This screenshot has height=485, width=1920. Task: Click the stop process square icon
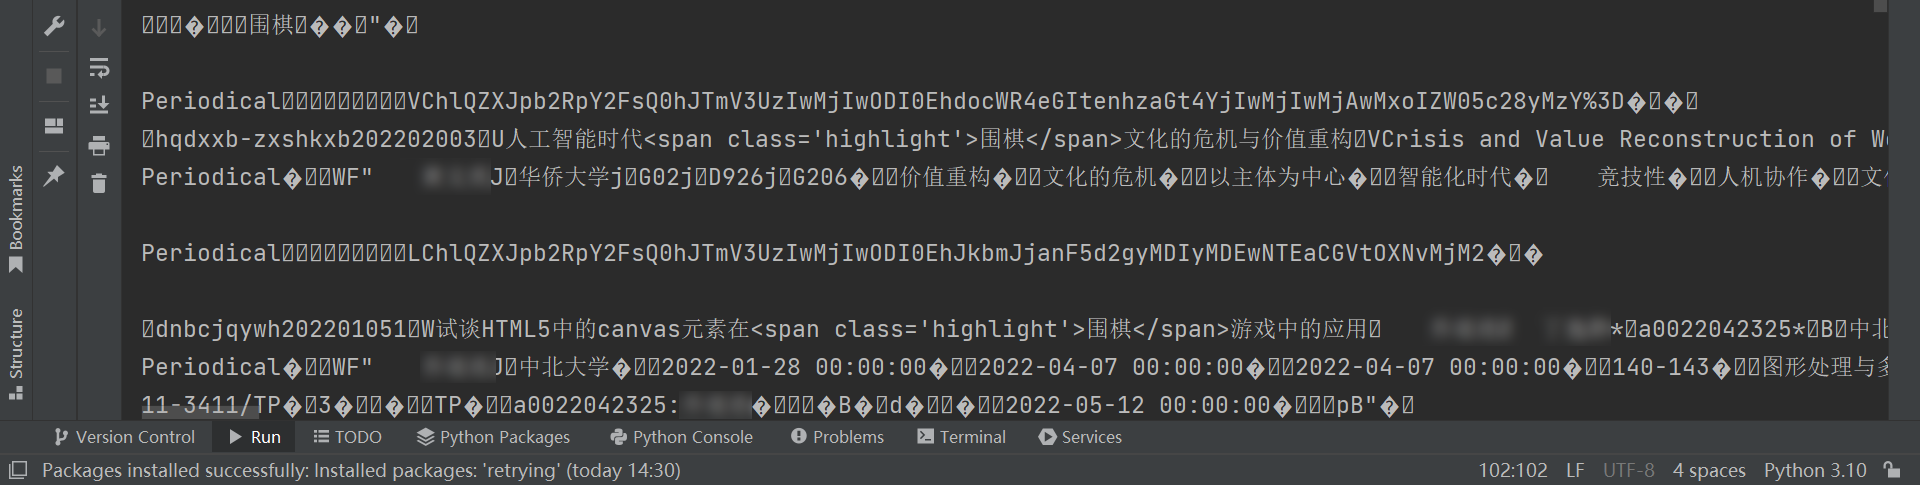tap(54, 76)
